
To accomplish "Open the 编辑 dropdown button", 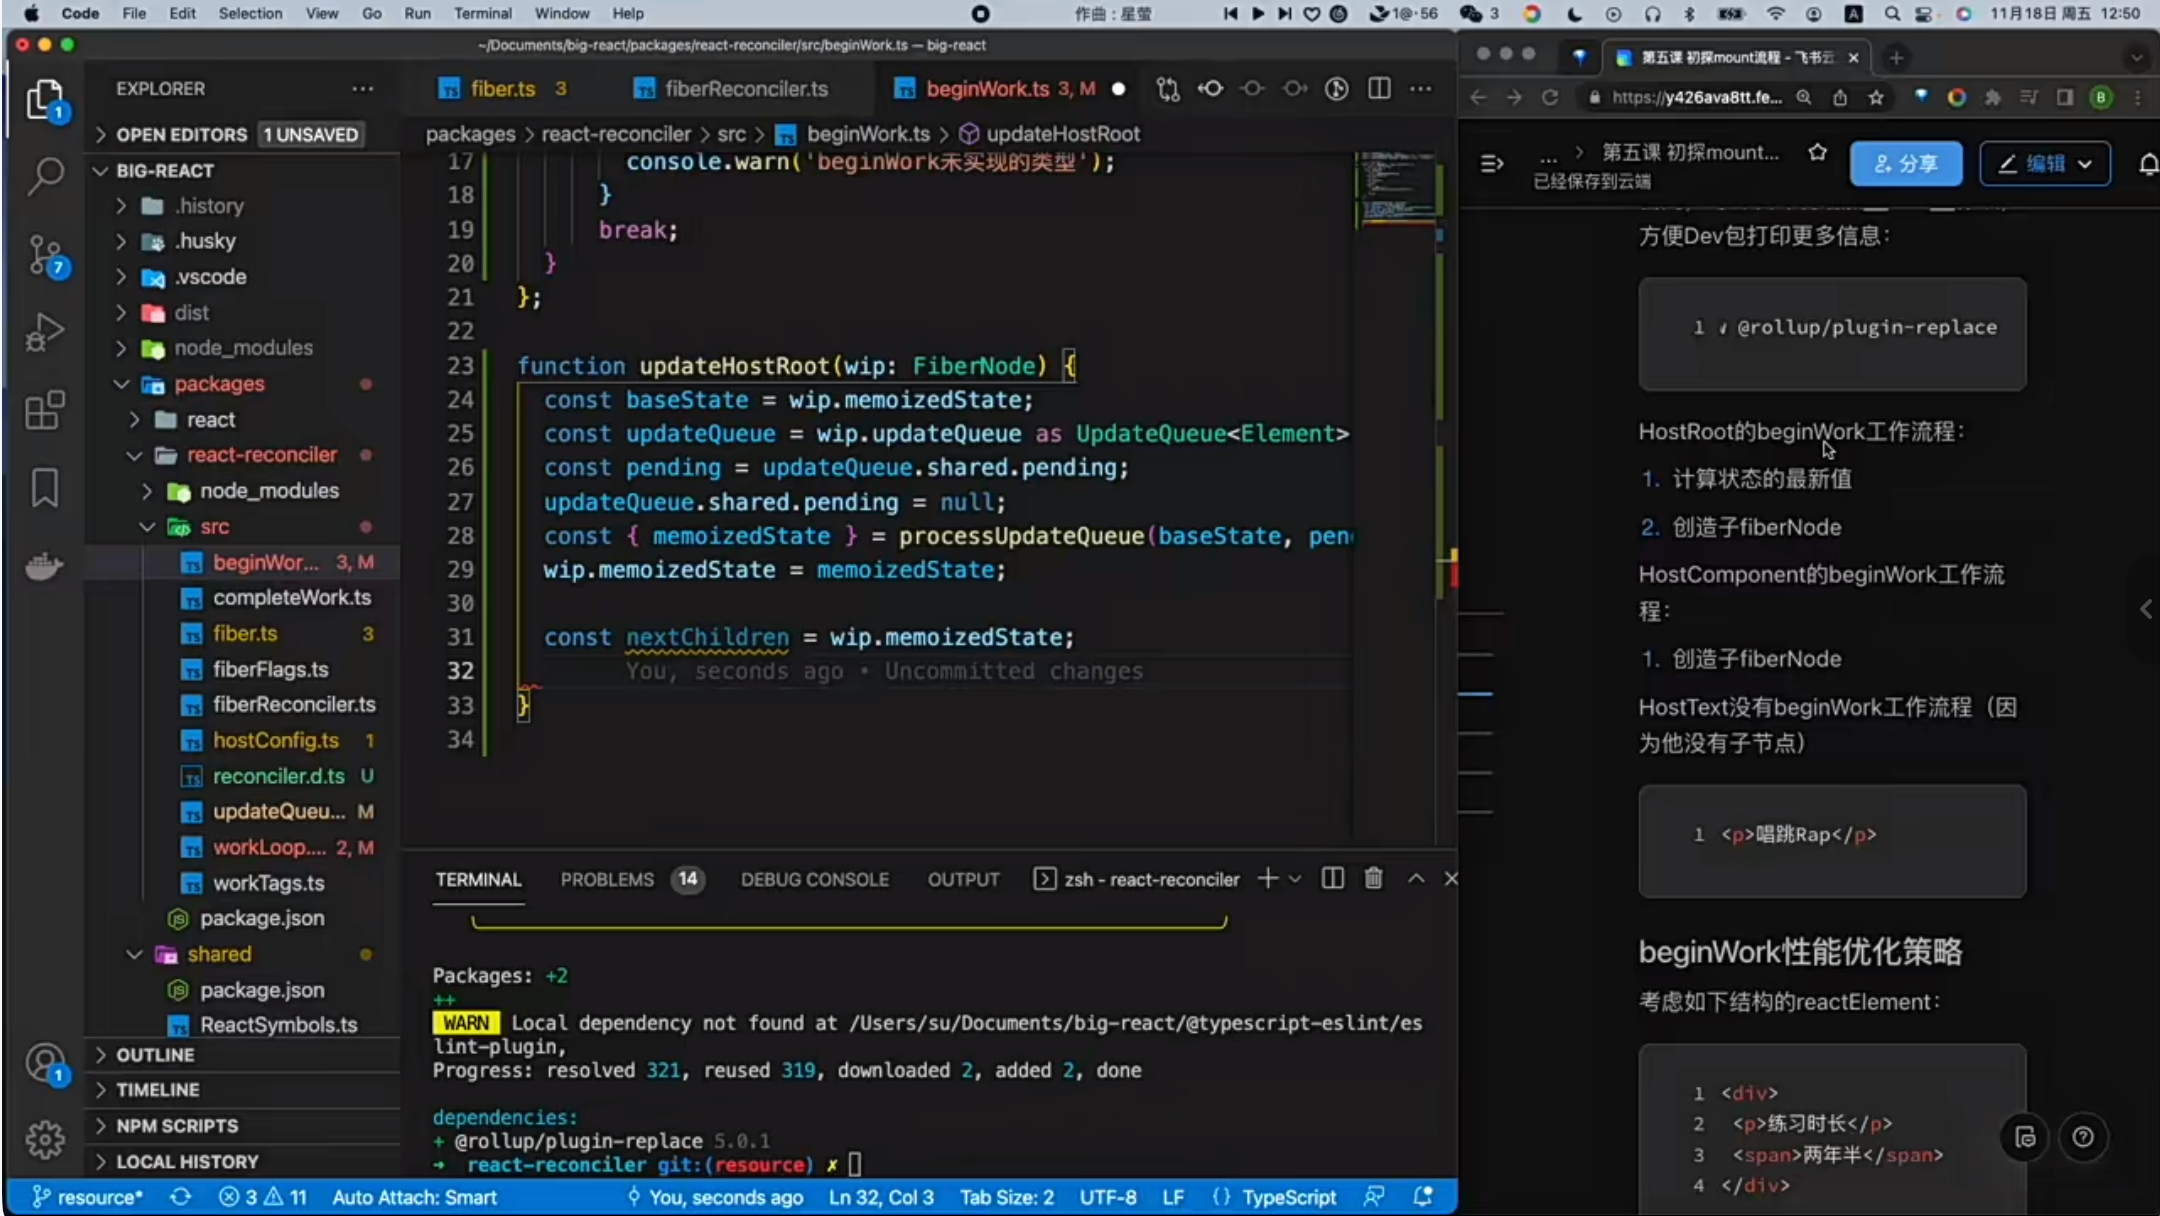I will pyautogui.click(x=2045, y=164).
